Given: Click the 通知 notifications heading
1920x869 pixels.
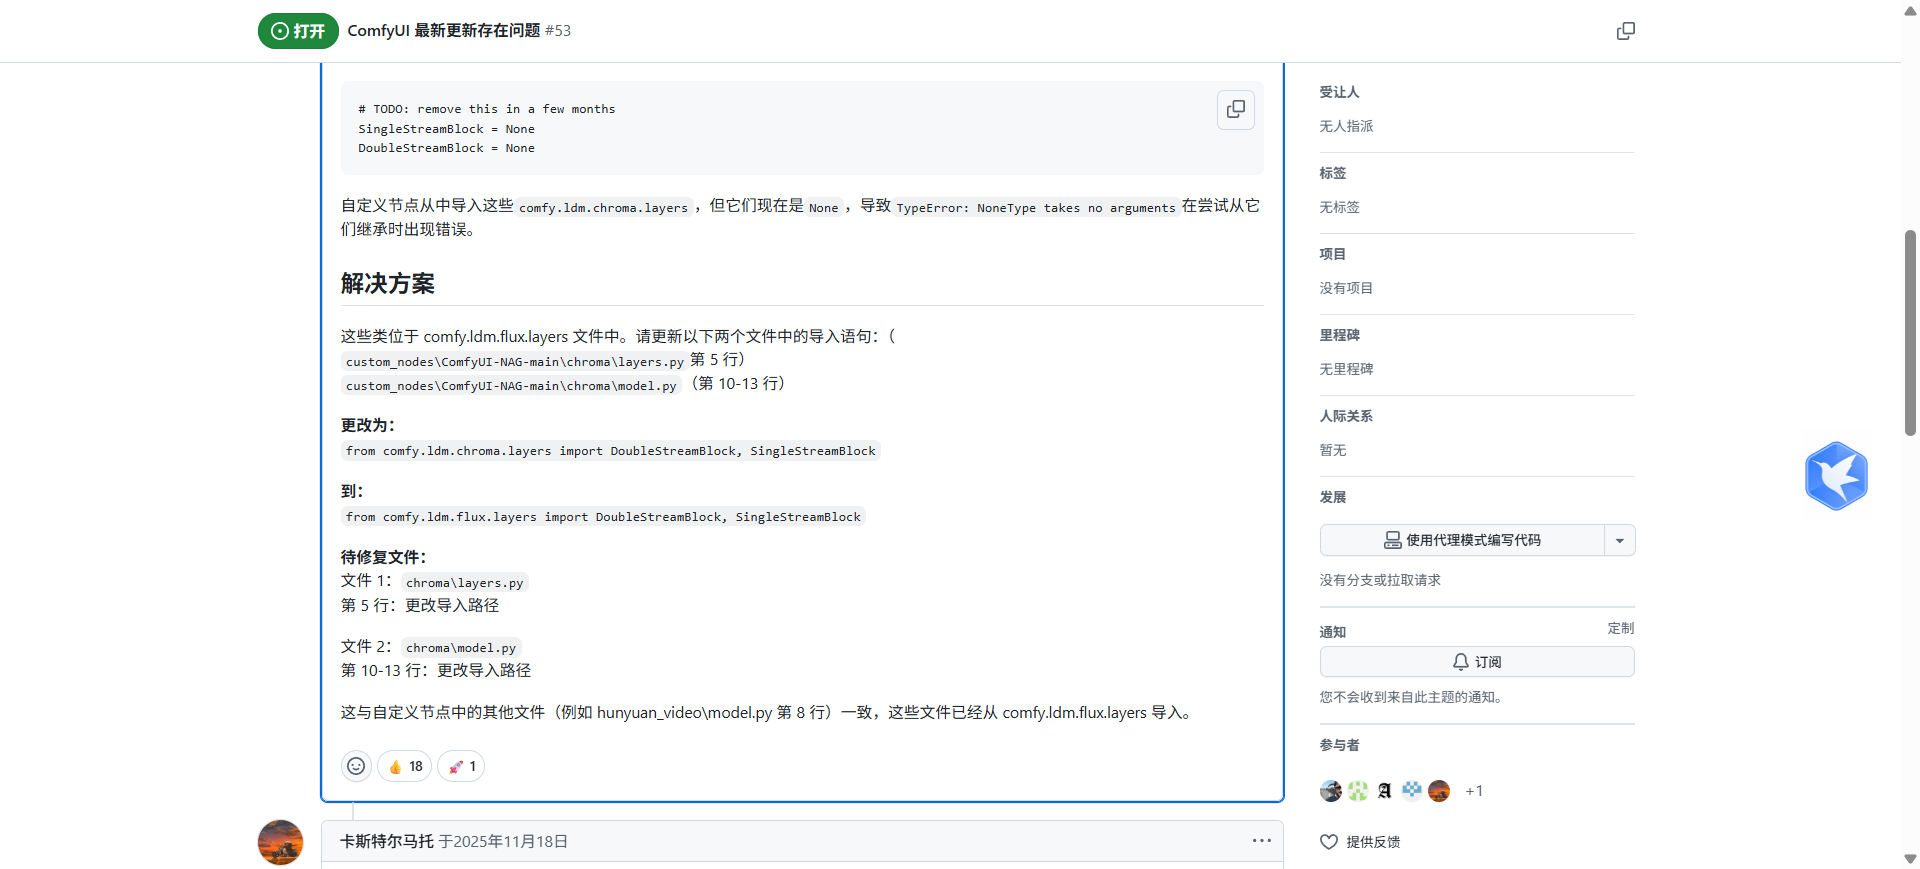Looking at the screenshot, I should click(1333, 632).
